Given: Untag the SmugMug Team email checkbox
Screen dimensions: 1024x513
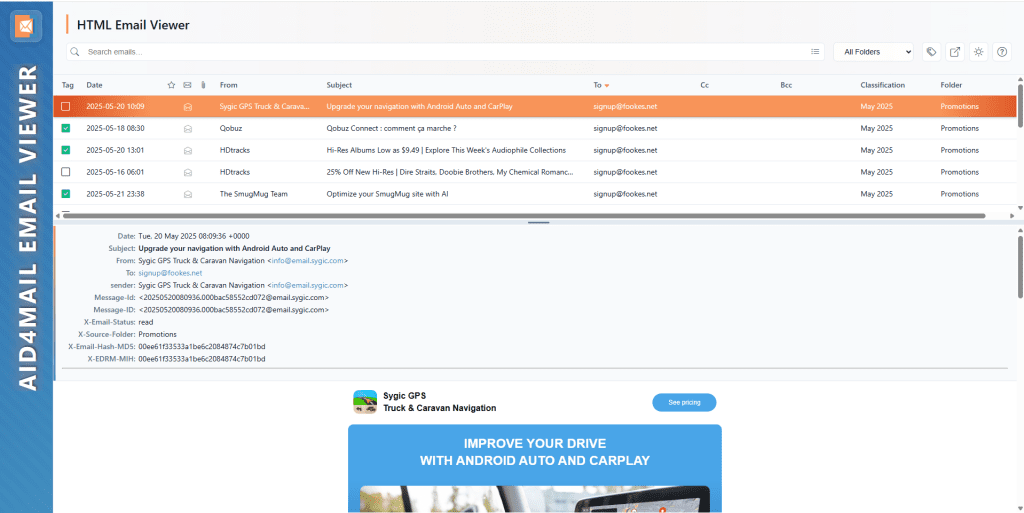Looking at the screenshot, I should (x=65, y=194).
